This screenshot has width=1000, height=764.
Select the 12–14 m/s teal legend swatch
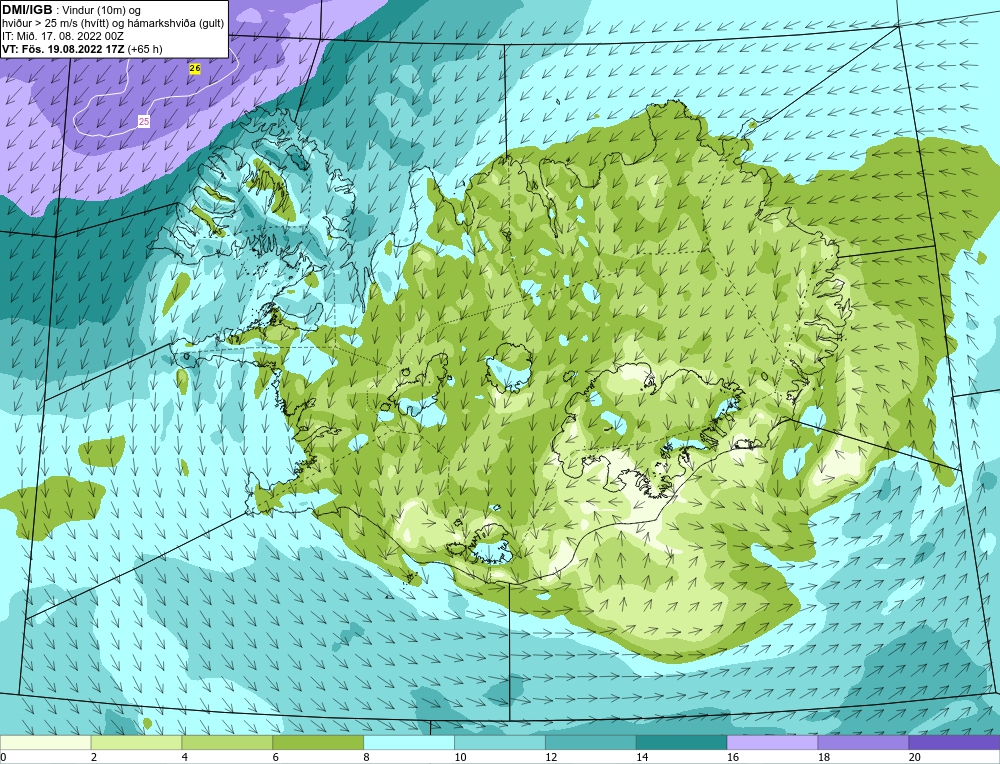click(x=591, y=743)
